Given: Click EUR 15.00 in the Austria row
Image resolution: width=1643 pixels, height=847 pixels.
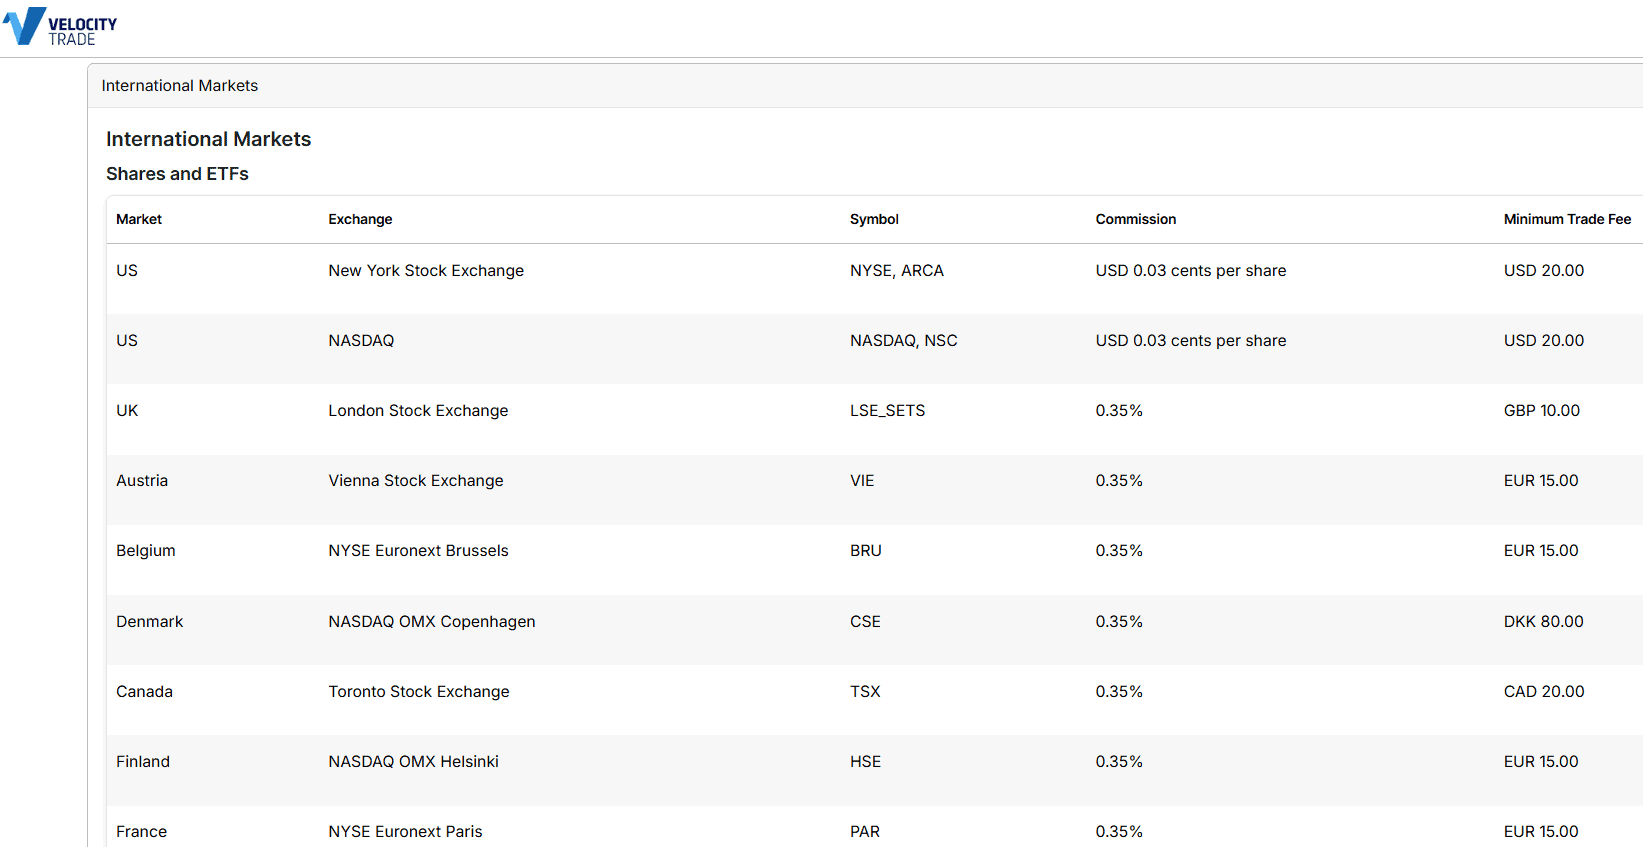Looking at the screenshot, I should coord(1541,481).
